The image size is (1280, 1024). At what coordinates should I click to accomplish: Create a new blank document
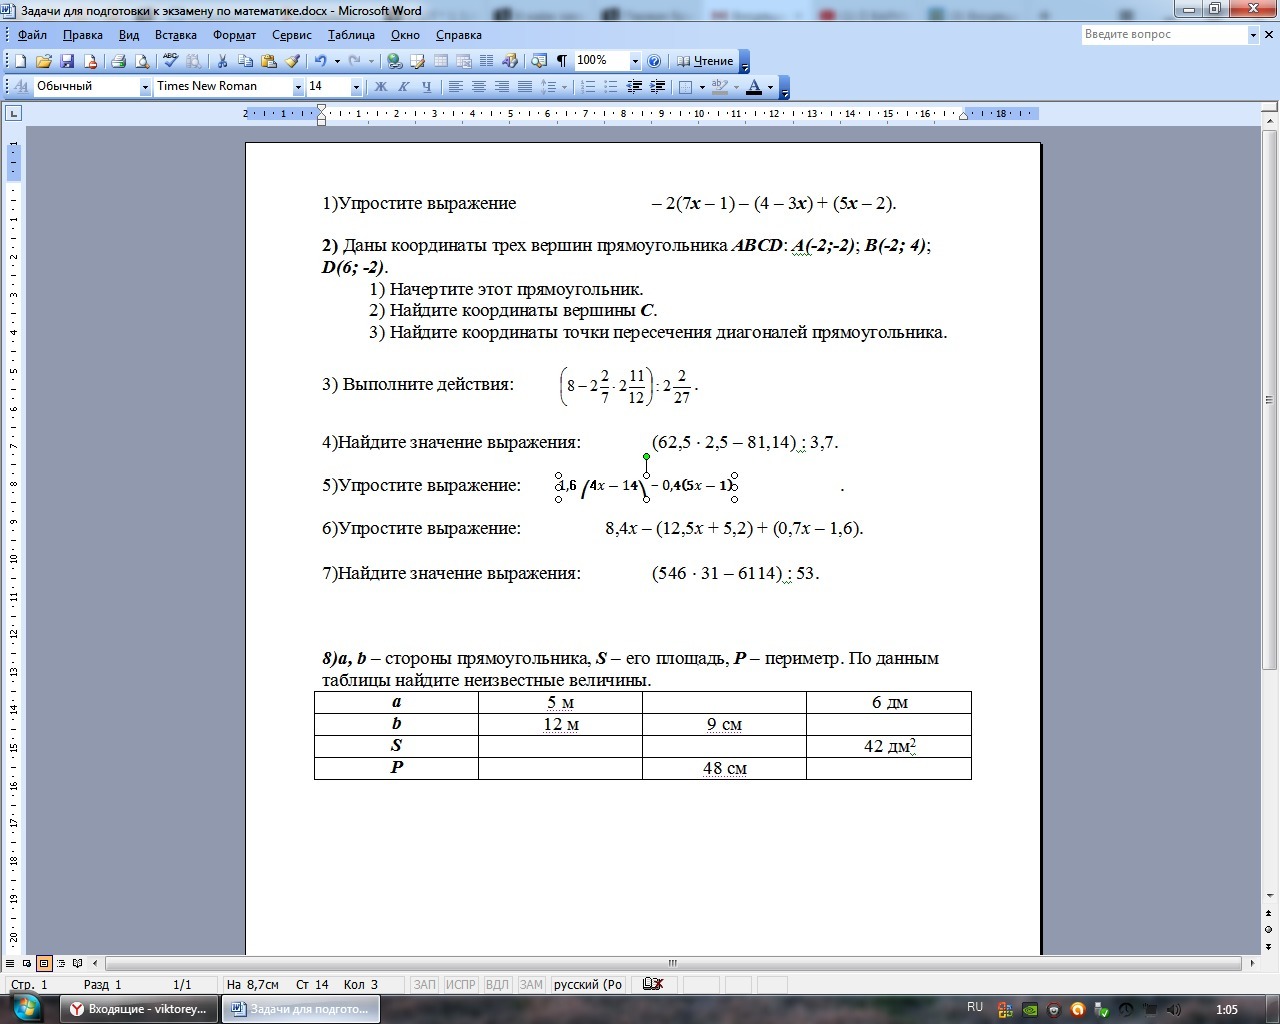pyautogui.click(x=20, y=61)
